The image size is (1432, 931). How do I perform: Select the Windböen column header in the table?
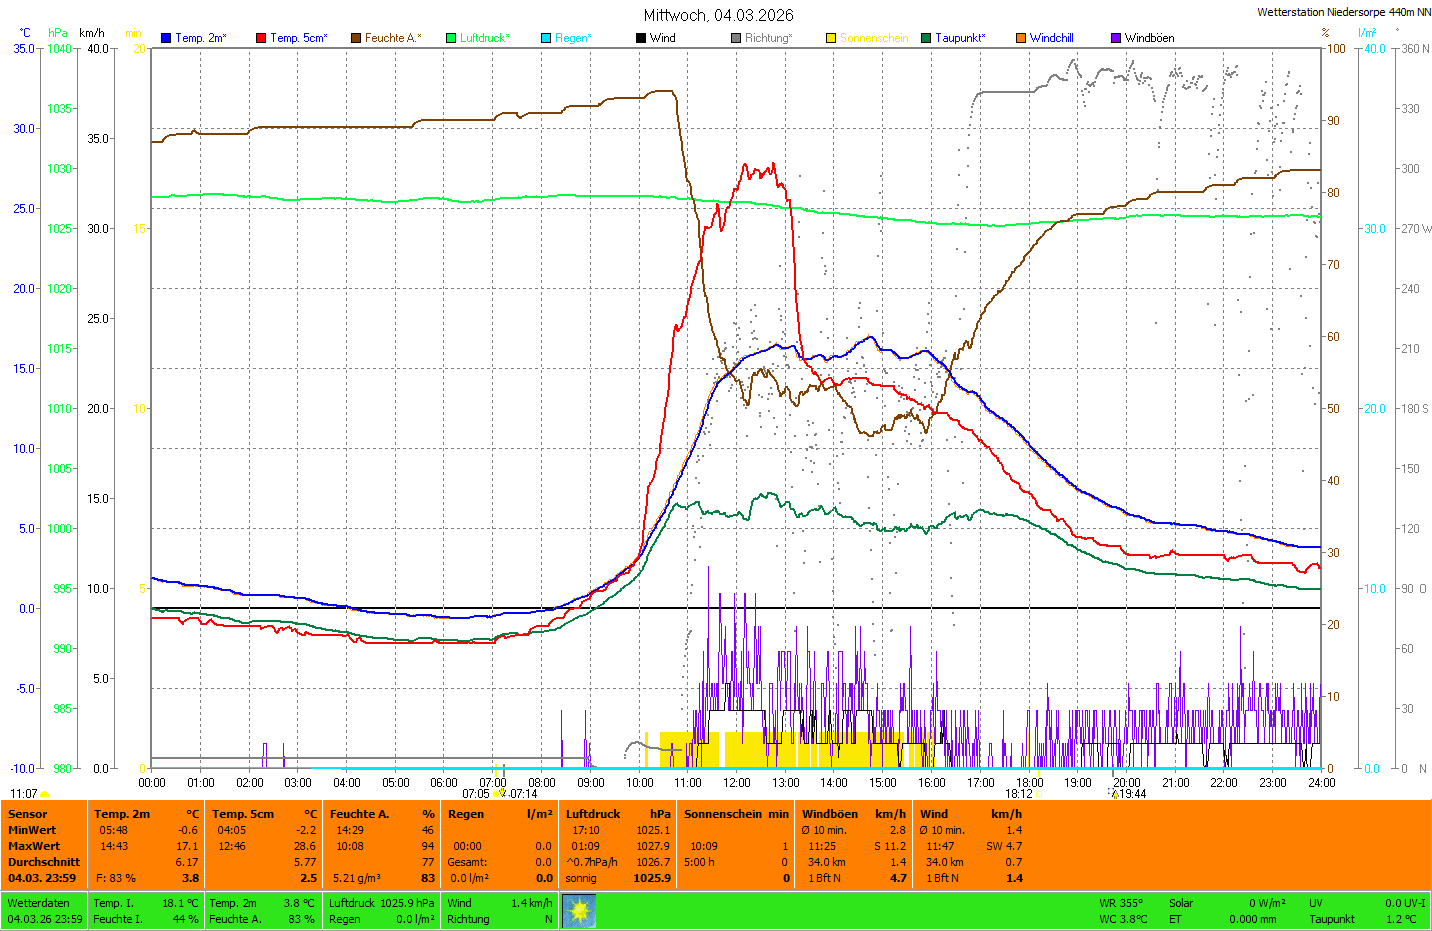pyautogui.click(x=829, y=814)
